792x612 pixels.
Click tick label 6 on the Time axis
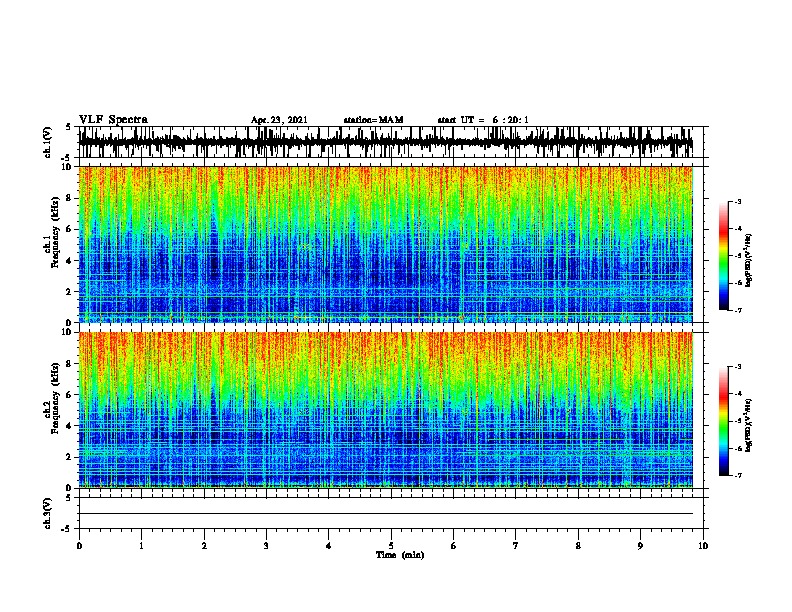pyautogui.click(x=454, y=546)
